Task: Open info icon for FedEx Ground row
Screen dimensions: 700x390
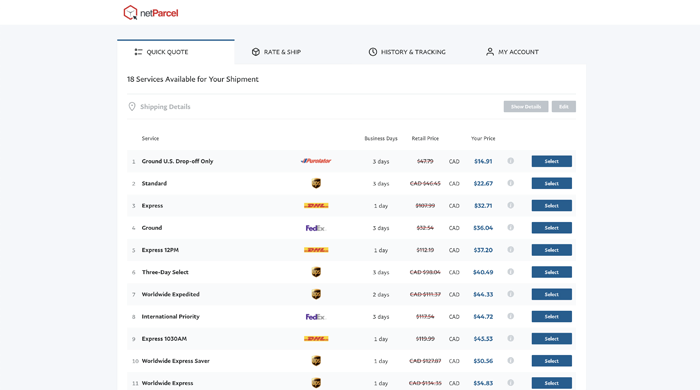Action: pos(511,228)
